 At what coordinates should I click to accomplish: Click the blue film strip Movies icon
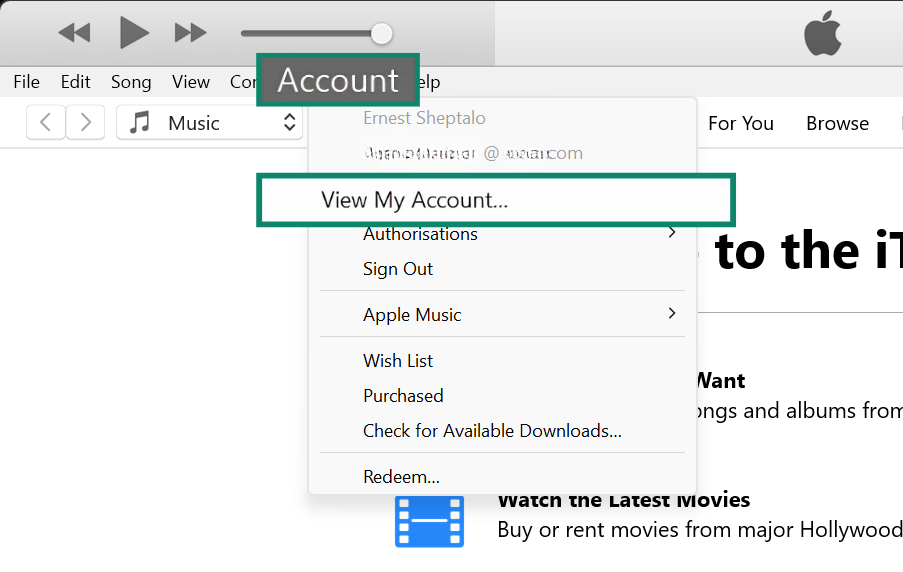(x=429, y=521)
